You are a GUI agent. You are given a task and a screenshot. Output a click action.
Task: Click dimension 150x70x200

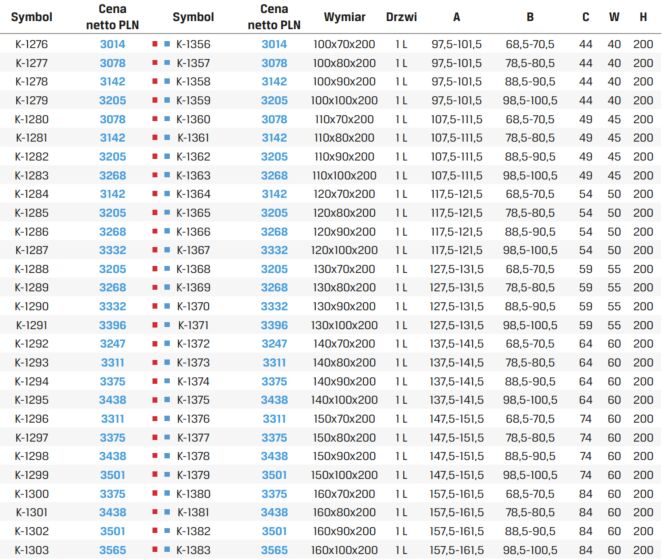[344, 418]
